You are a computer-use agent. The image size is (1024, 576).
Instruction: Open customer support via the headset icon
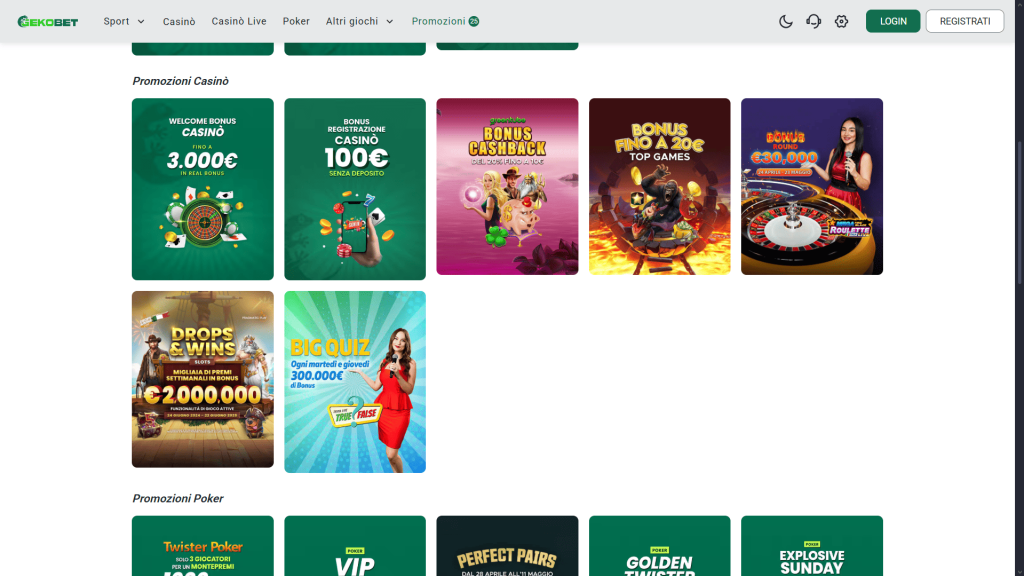813,20
